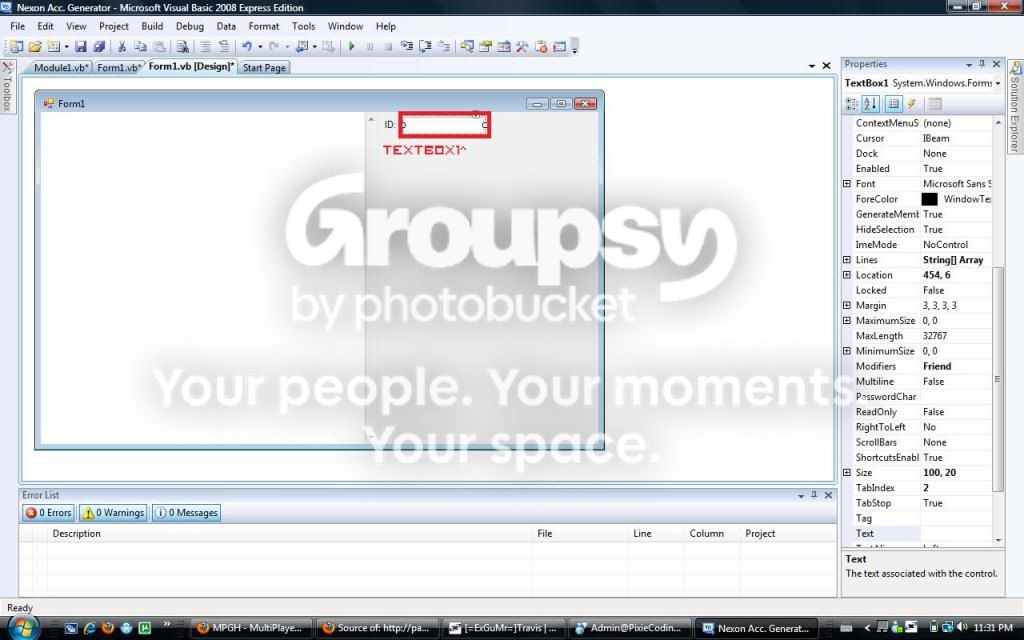Expand the Lines property
1024x640 pixels.
(847, 260)
